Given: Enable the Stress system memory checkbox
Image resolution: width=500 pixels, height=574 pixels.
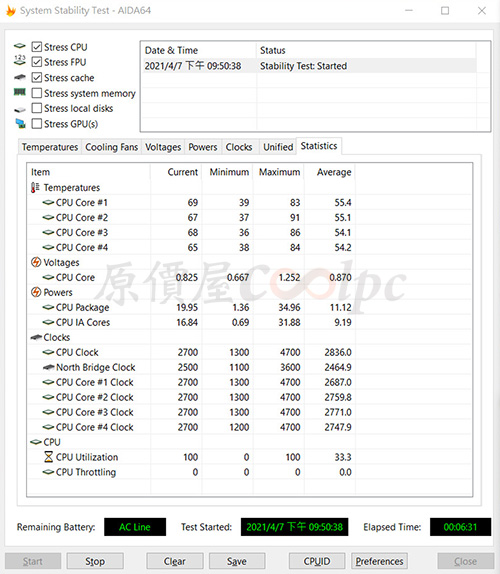Looking at the screenshot, I should (37, 93).
